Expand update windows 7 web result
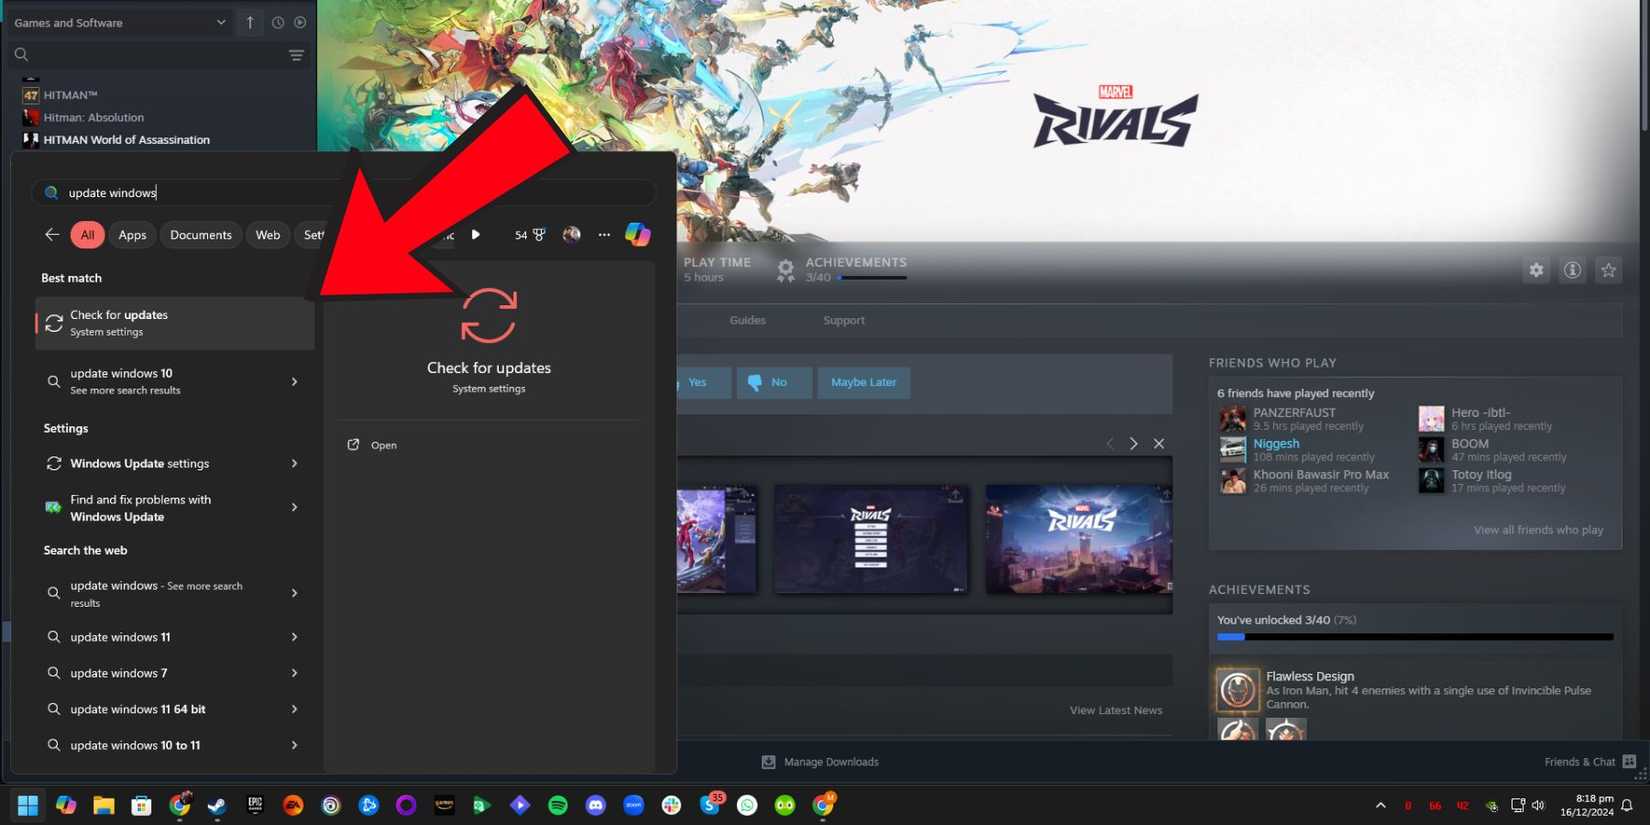The height and width of the screenshot is (825, 1650). [x=294, y=673]
